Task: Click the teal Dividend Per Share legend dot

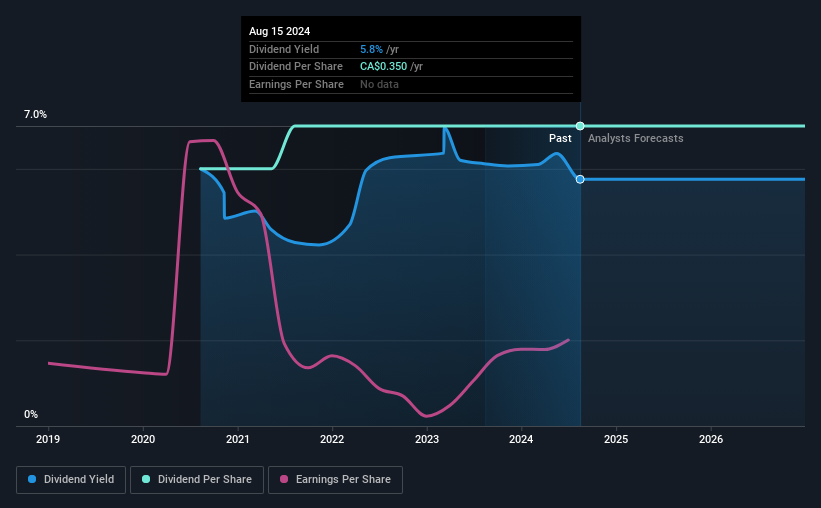Action: [146, 479]
